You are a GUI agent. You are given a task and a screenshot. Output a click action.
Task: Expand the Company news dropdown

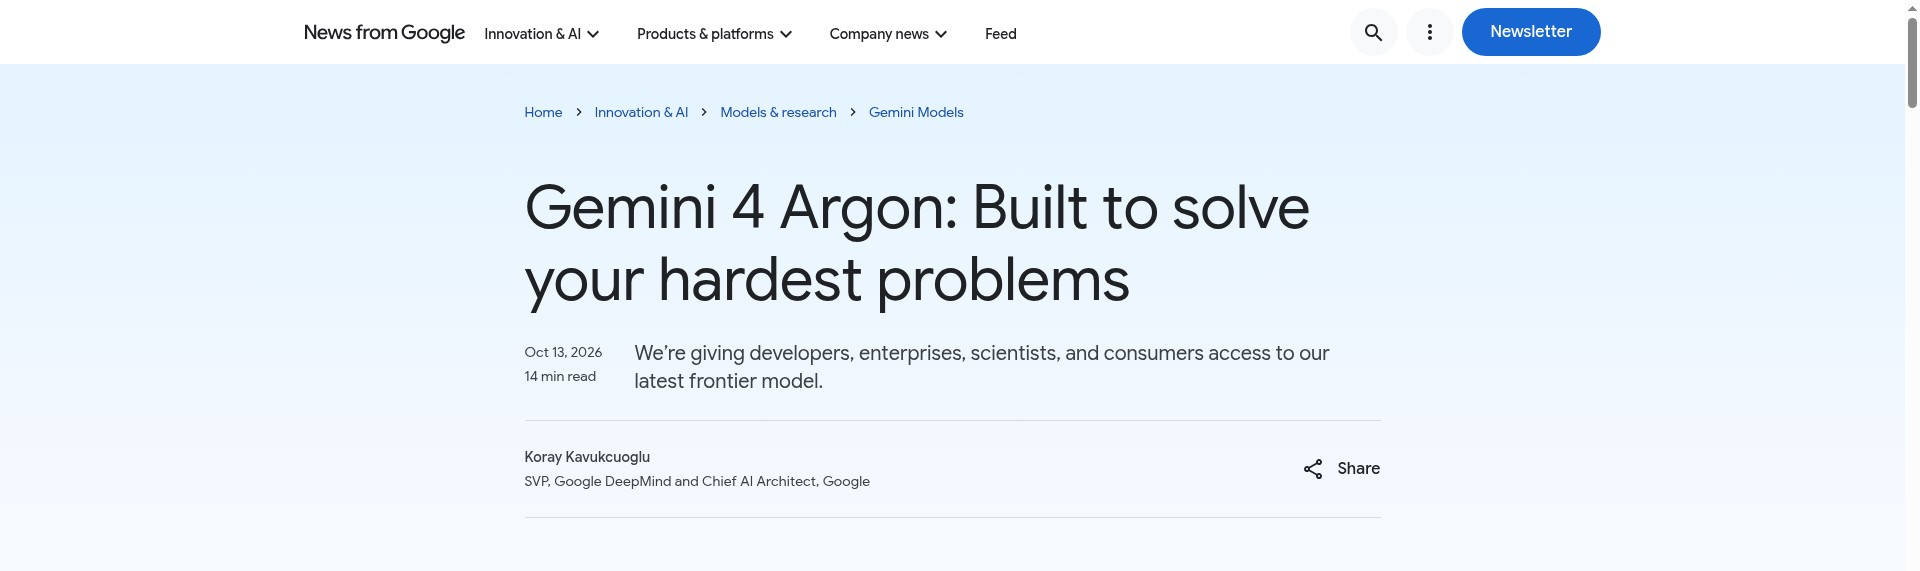tap(888, 34)
